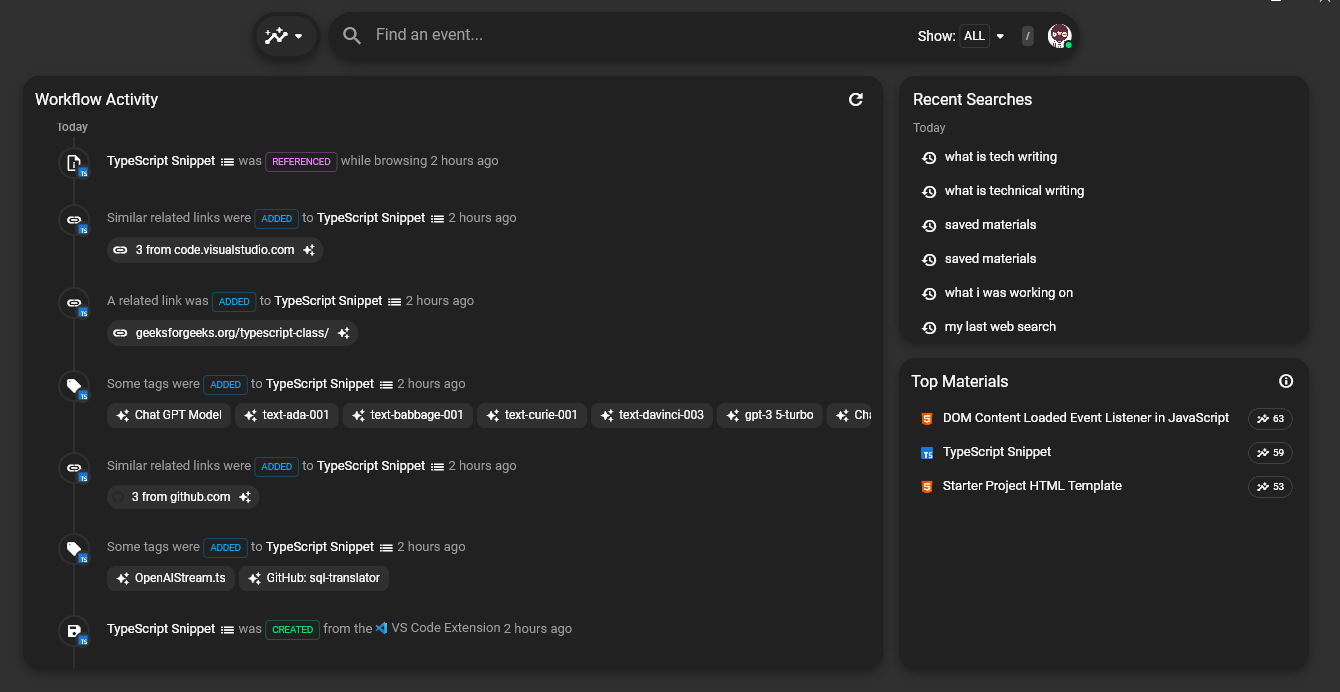Click the 'OpenAIStream.ts' tag chip
1340x692 pixels.
[x=170, y=578]
